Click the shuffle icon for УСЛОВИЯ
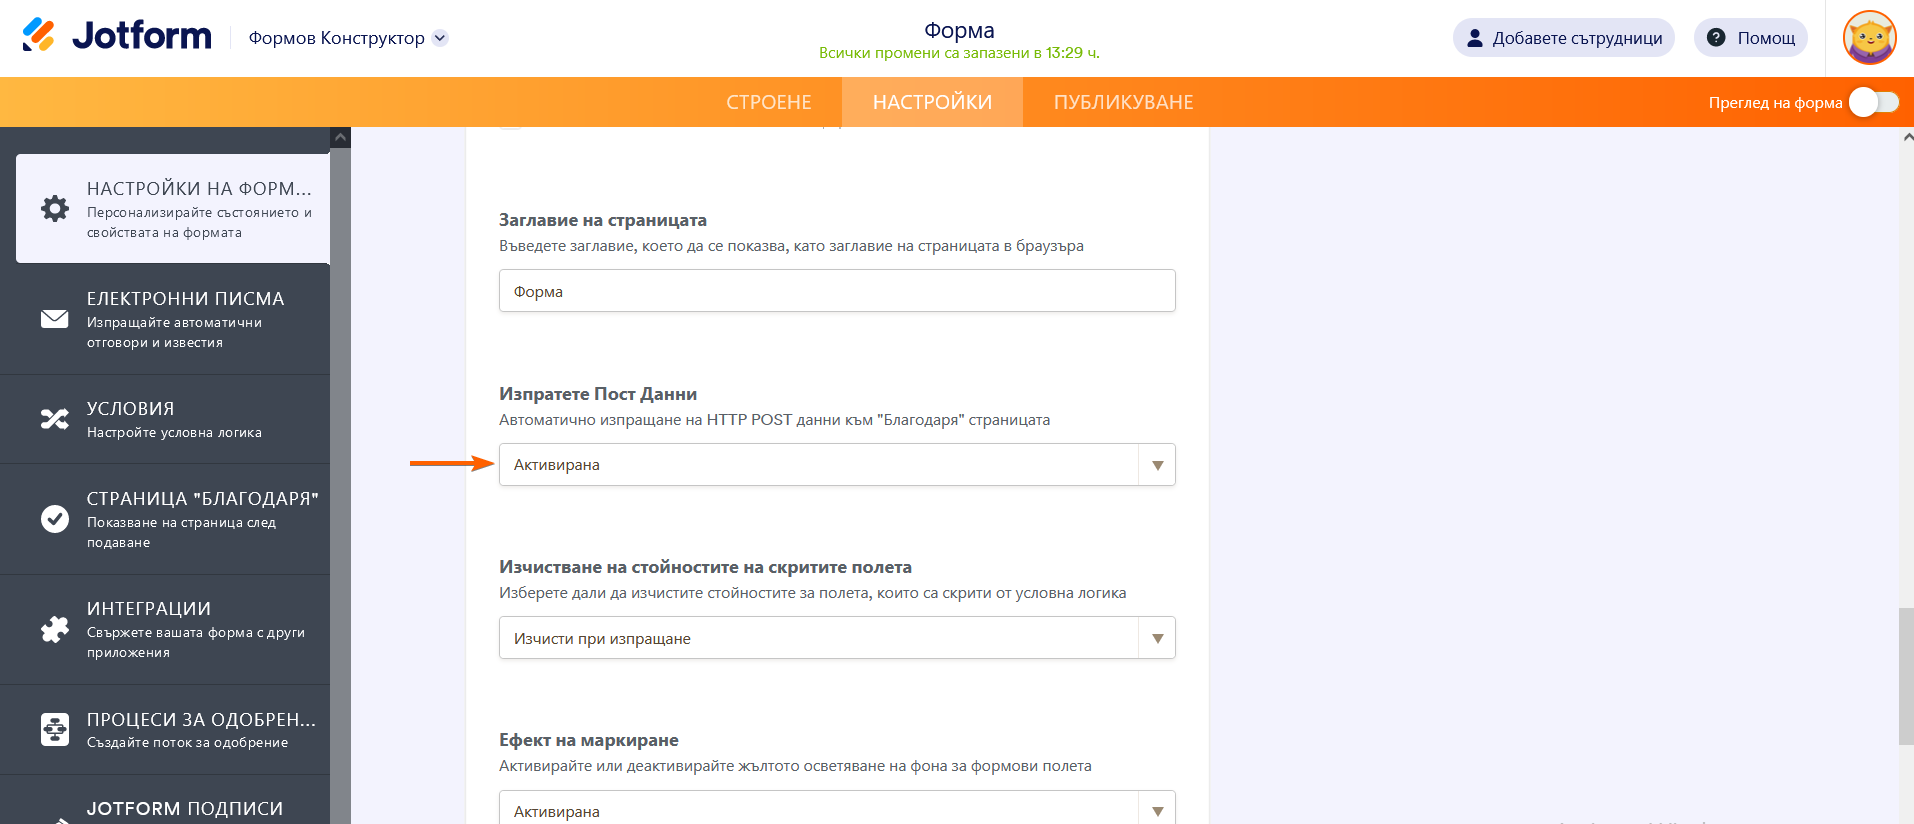 coord(55,419)
